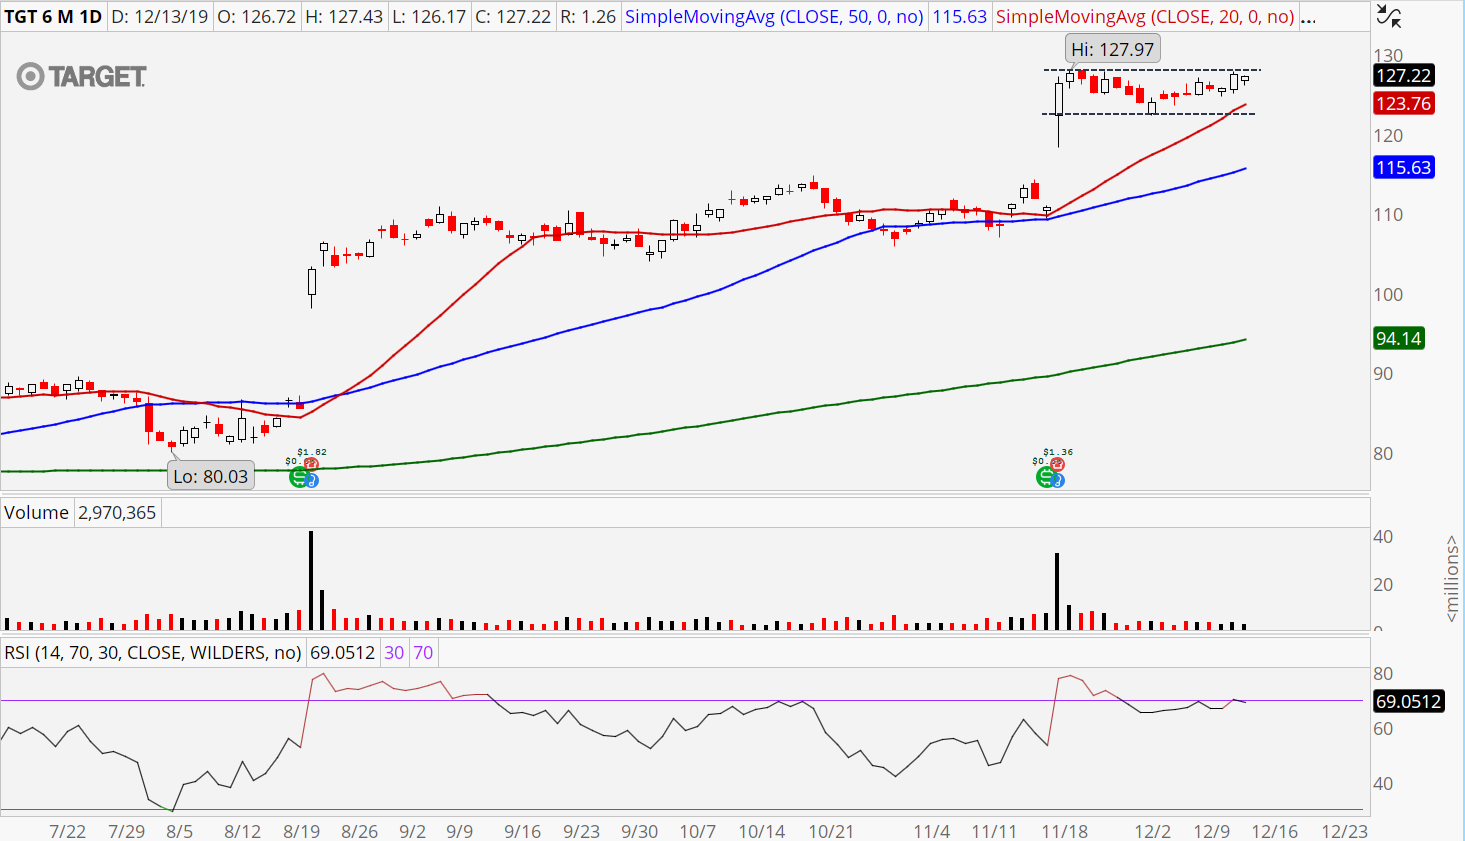Viewport: 1465px width, 841px height.
Task: Click the RSI value 69.0512 in header
Action: click(342, 653)
